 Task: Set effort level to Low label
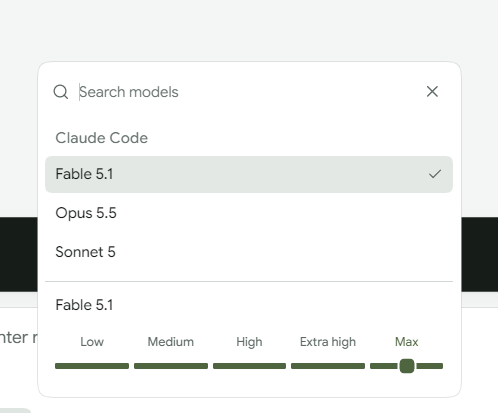tap(92, 342)
